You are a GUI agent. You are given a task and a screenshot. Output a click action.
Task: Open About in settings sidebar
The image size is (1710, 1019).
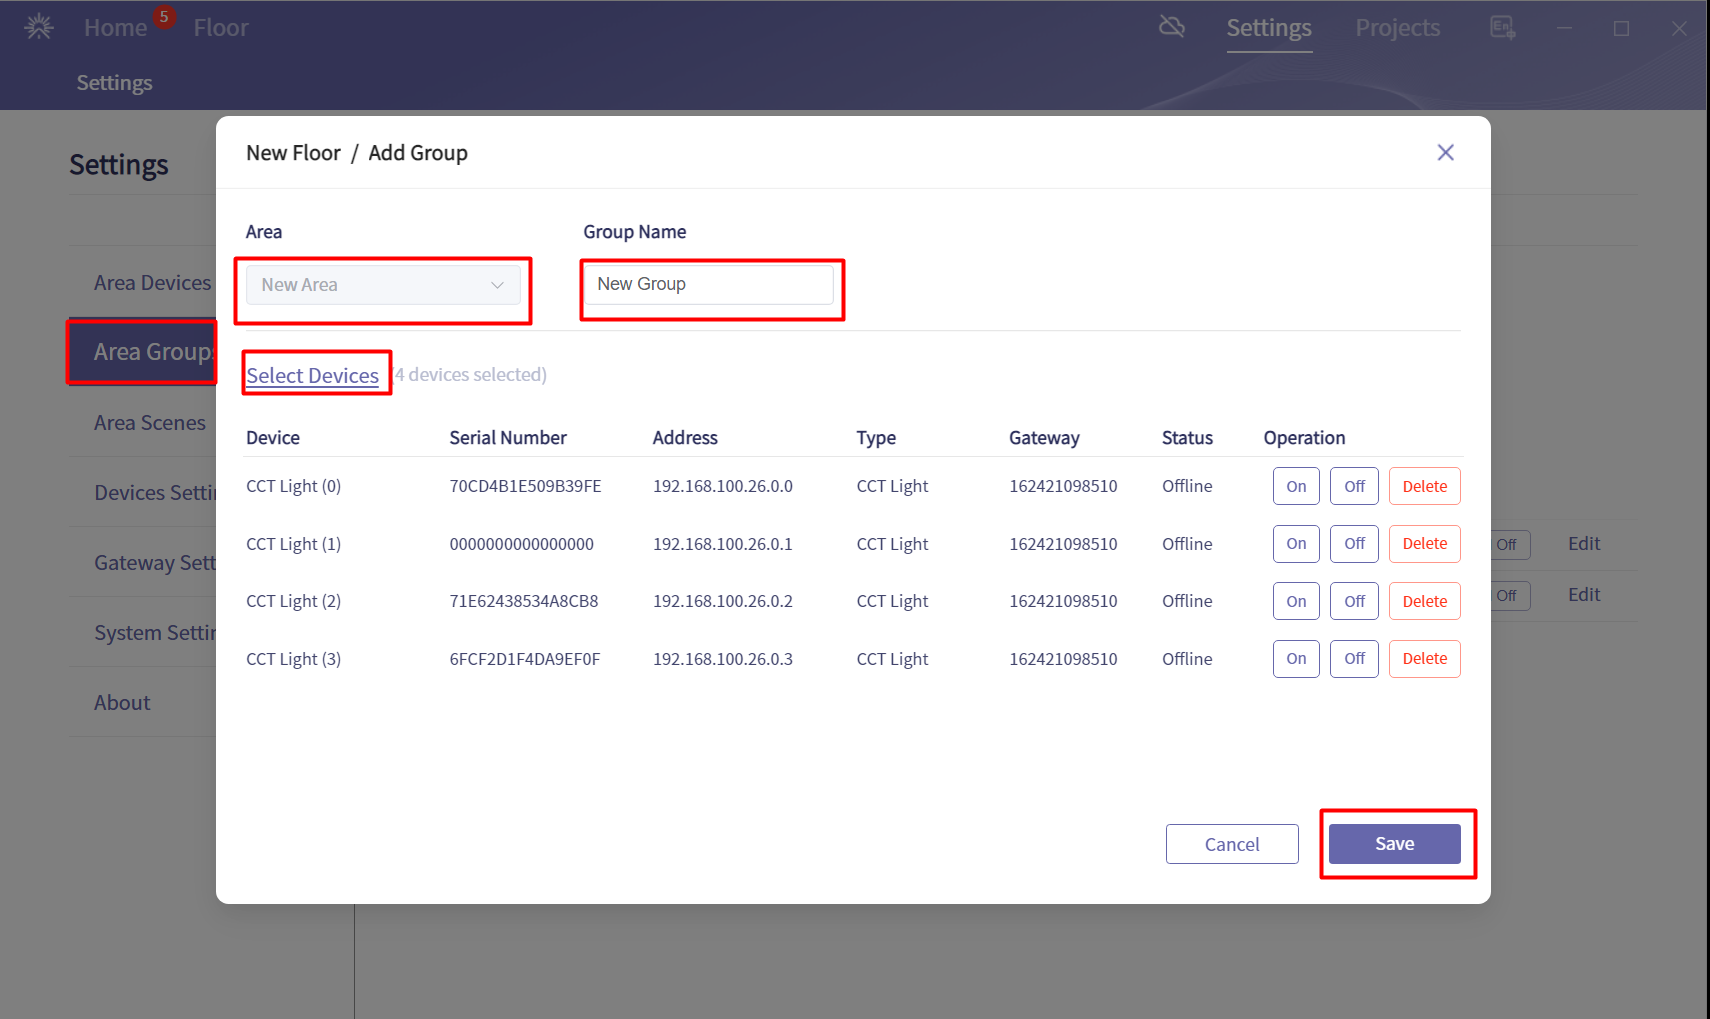[x=122, y=703]
